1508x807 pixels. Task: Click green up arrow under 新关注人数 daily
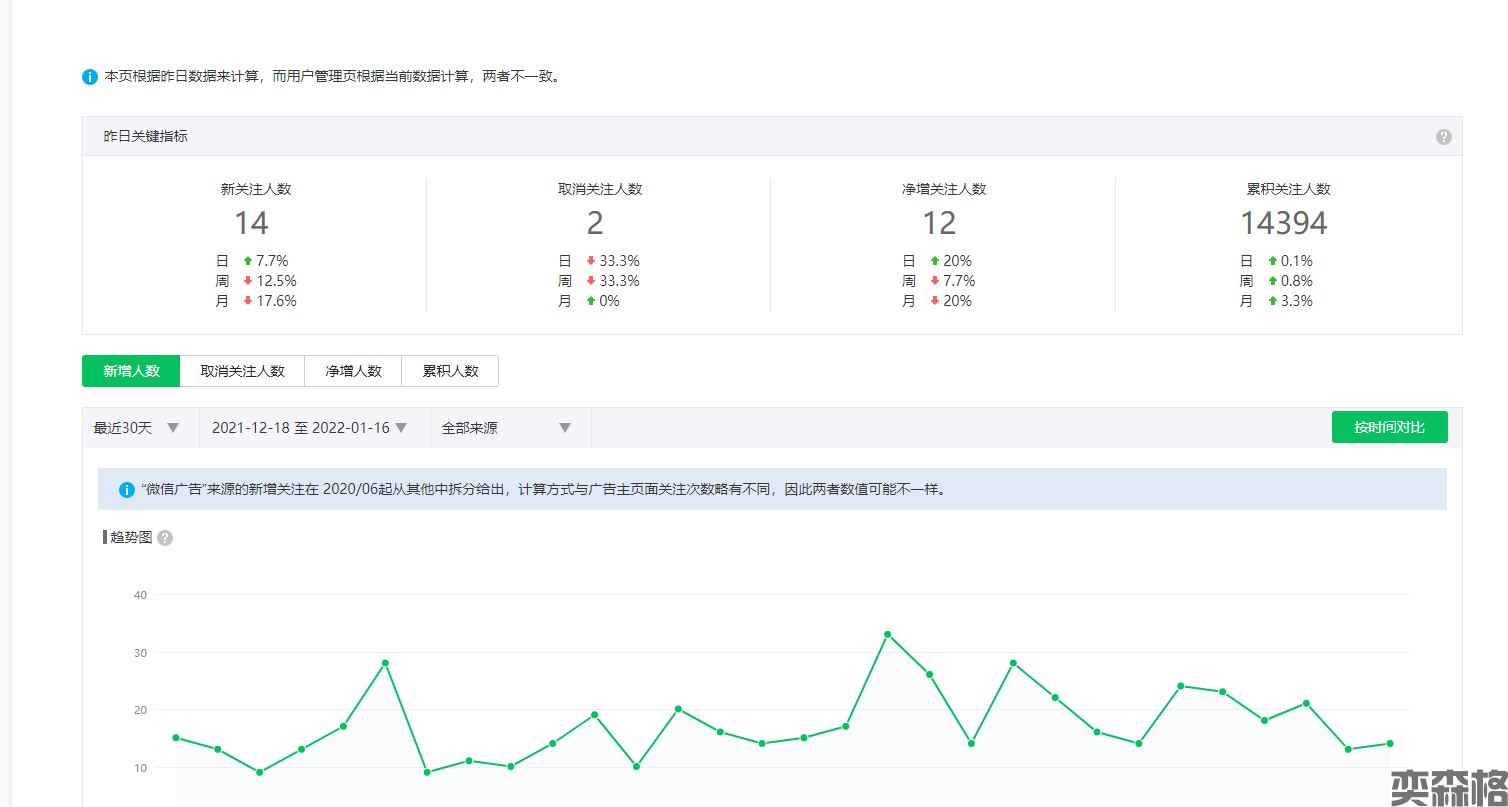coord(248,261)
